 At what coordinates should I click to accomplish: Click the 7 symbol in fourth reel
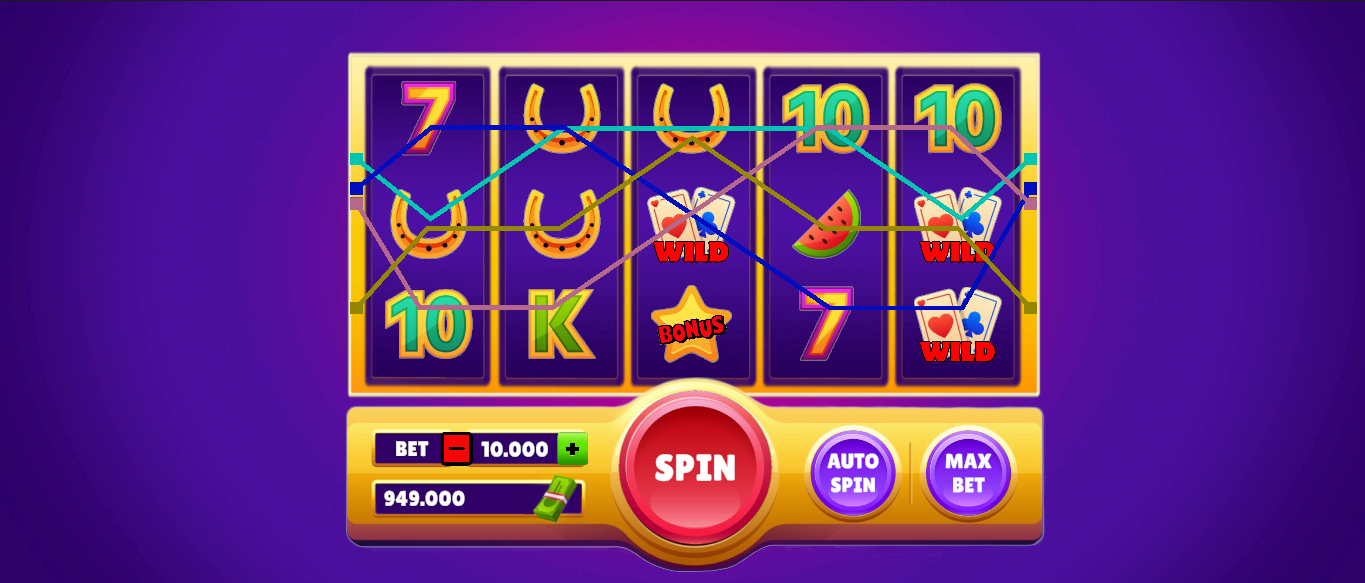(825, 323)
